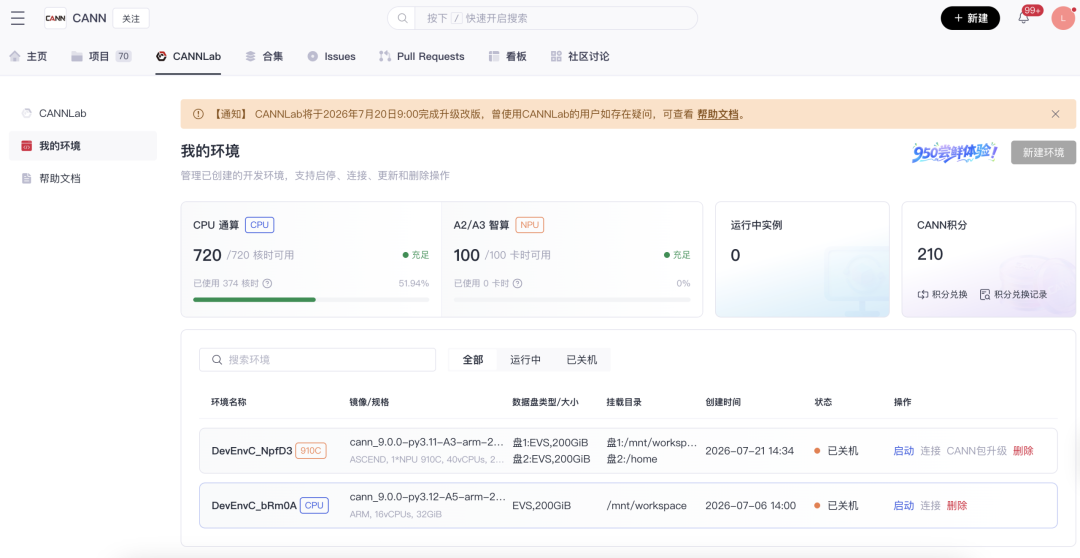Click the 910C tag badge
The image size is (1080, 558).
(x=311, y=451)
